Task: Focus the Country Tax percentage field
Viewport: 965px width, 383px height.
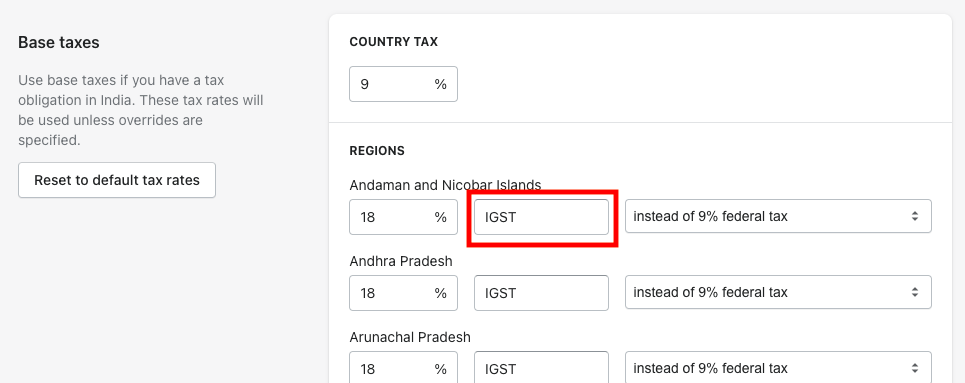Action: coord(403,84)
